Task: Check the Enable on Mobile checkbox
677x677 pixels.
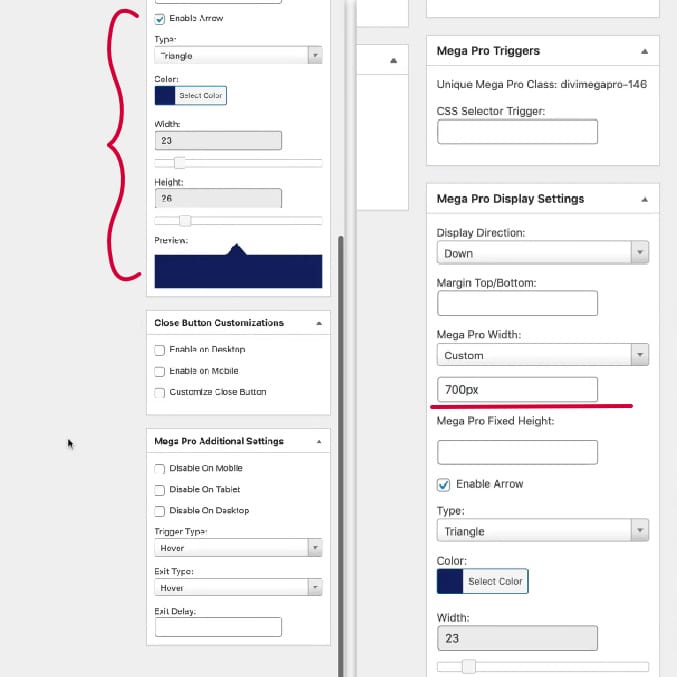Action: coord(160,371)
